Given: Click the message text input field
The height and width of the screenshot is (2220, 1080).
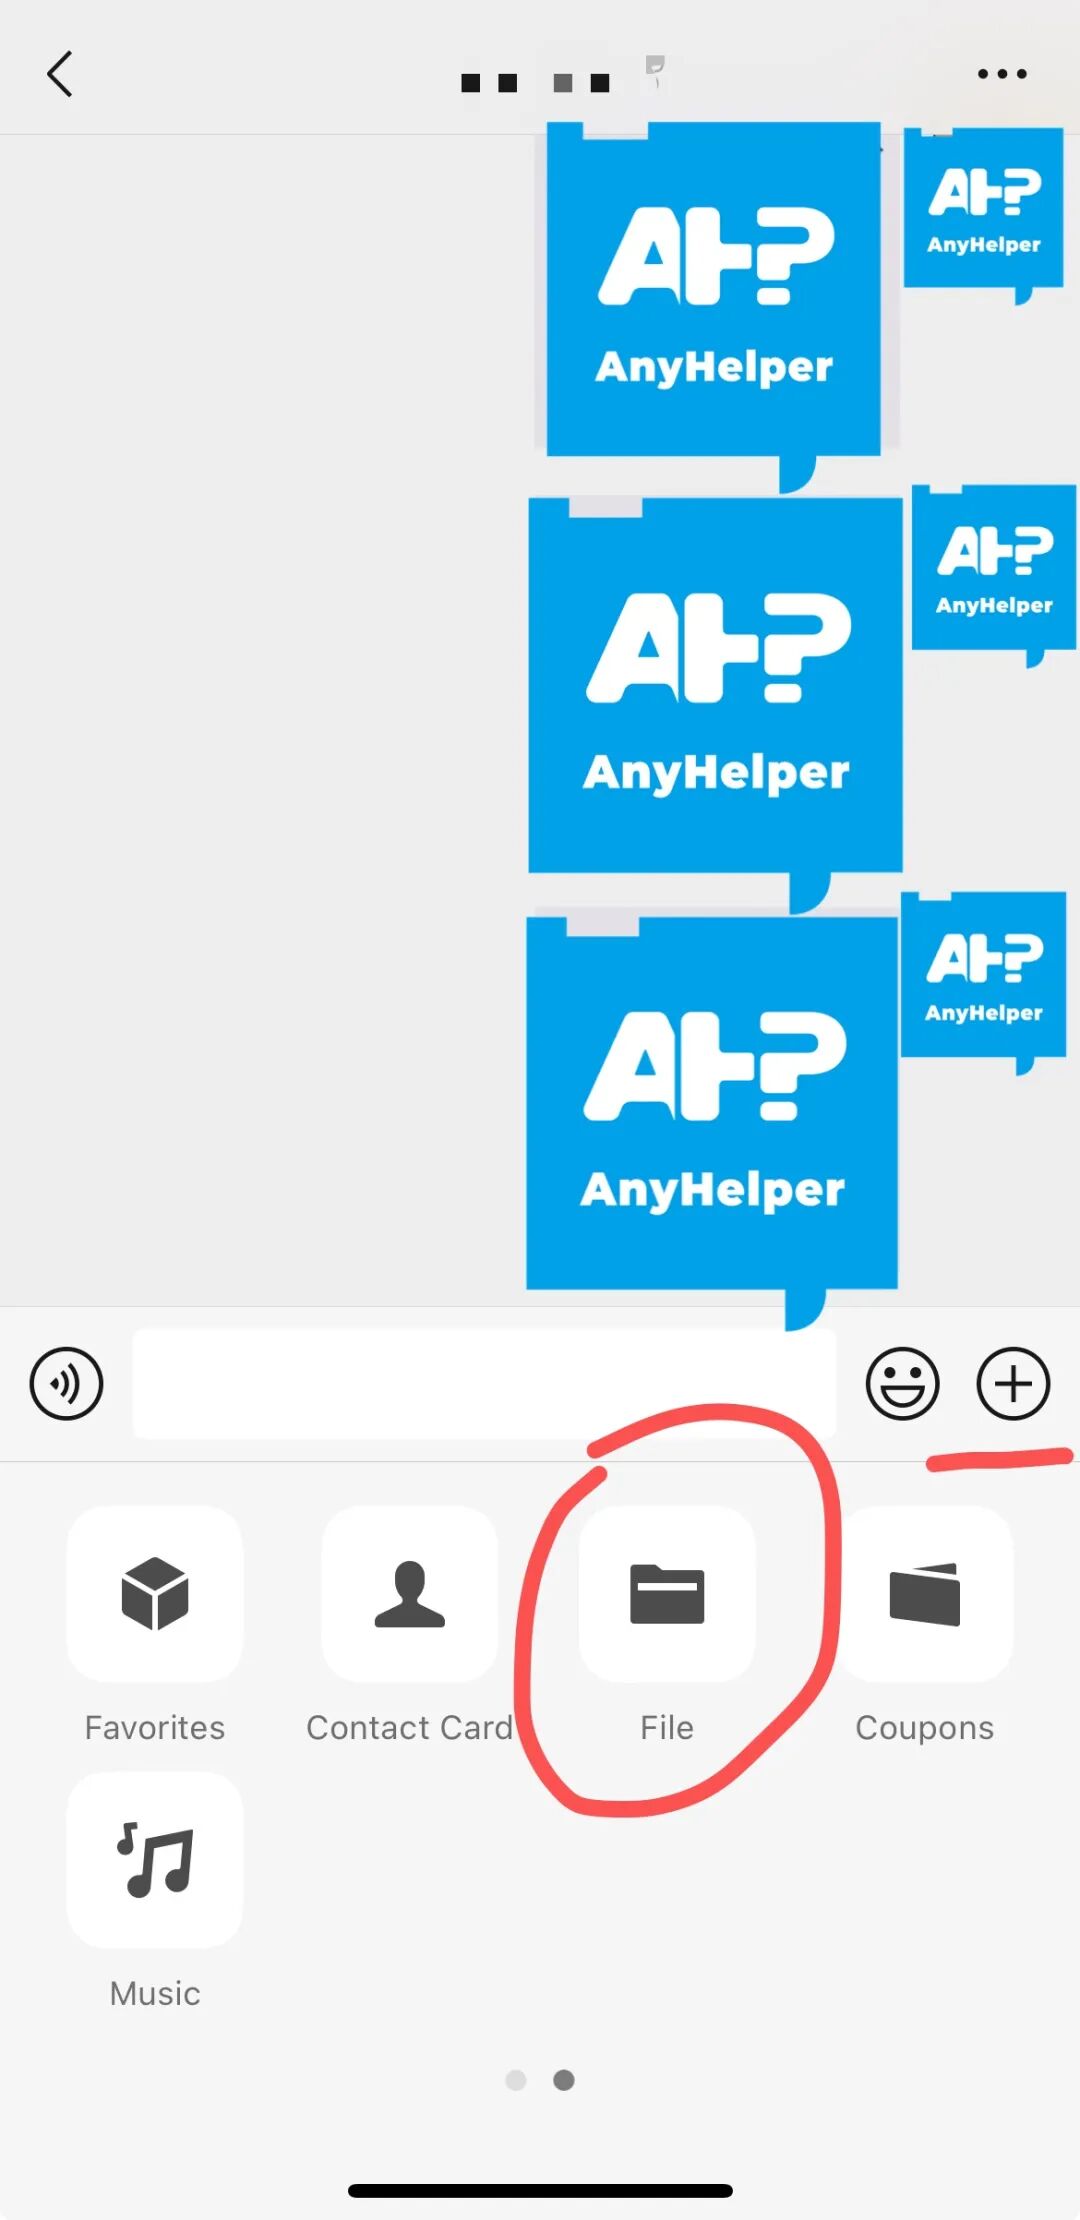Looking at the screenshot, I should click(x=485, y=1384).
